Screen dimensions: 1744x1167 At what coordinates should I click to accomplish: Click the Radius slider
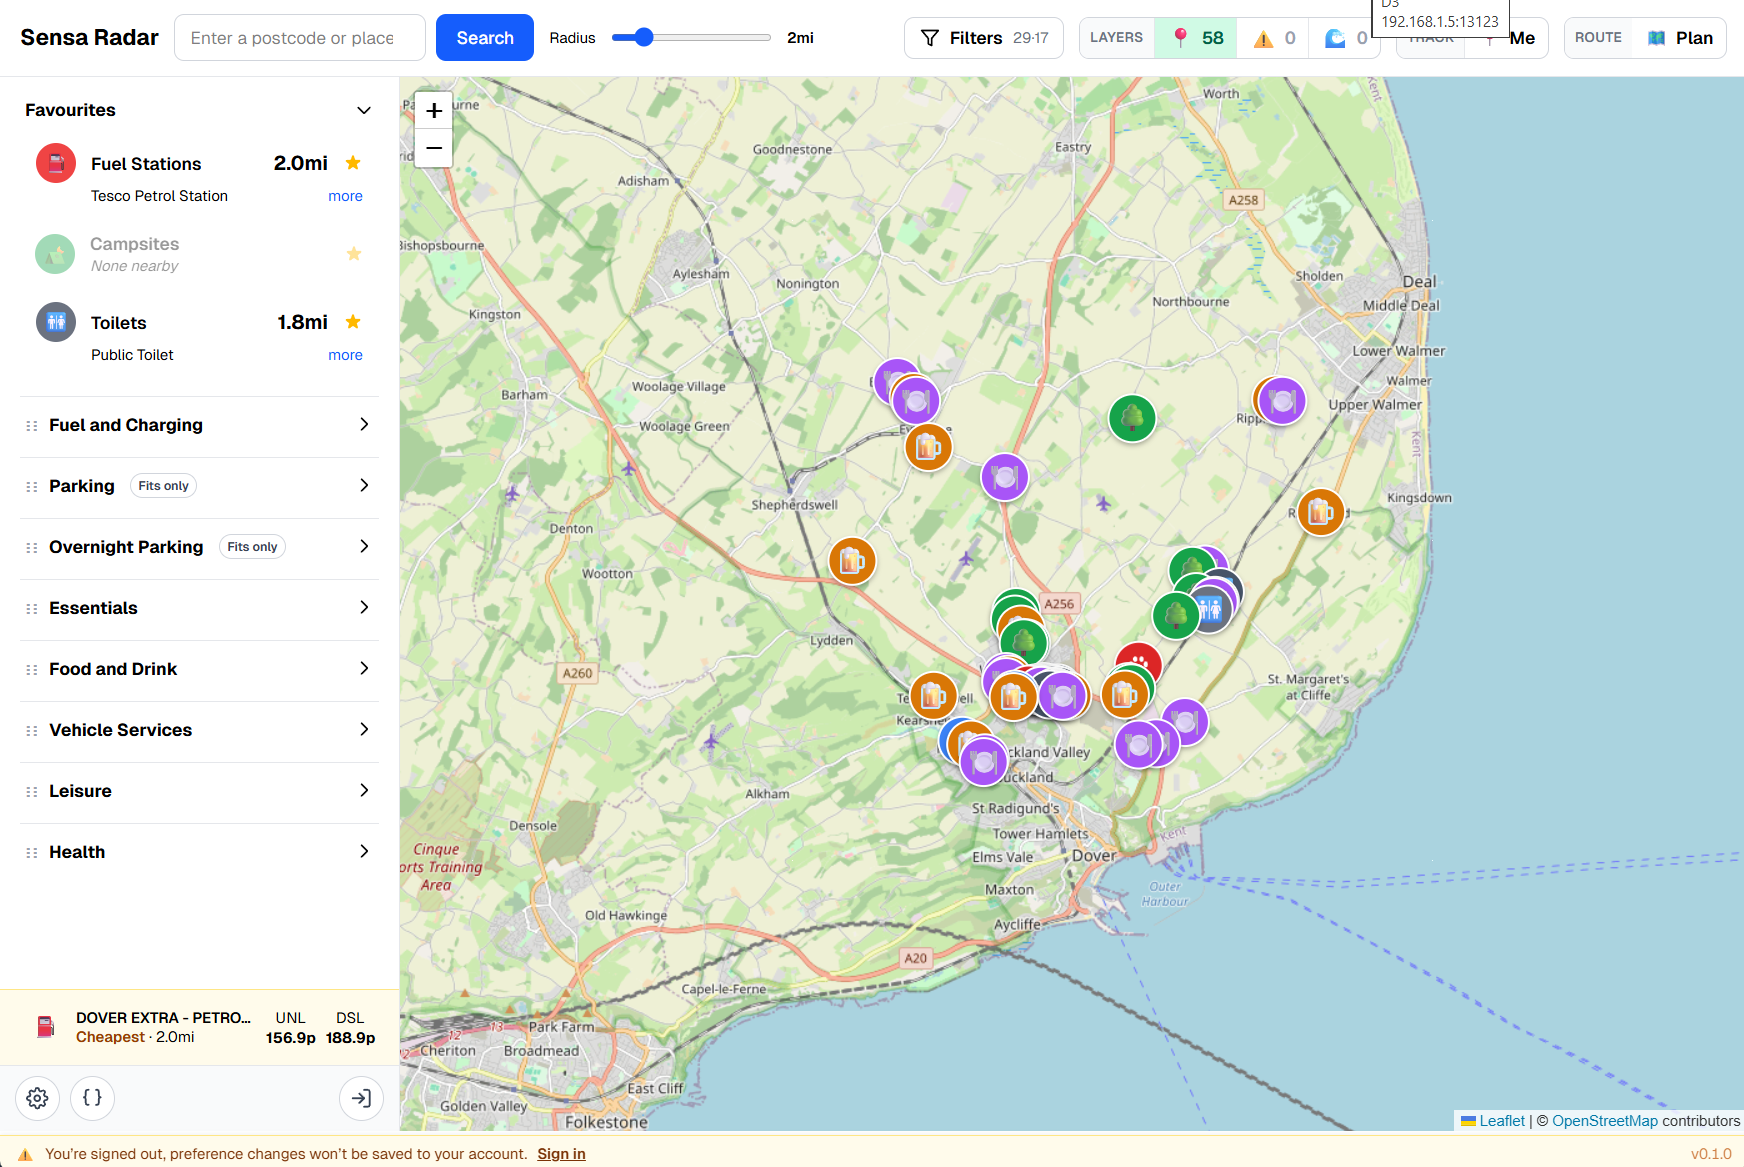click(691, 38)
